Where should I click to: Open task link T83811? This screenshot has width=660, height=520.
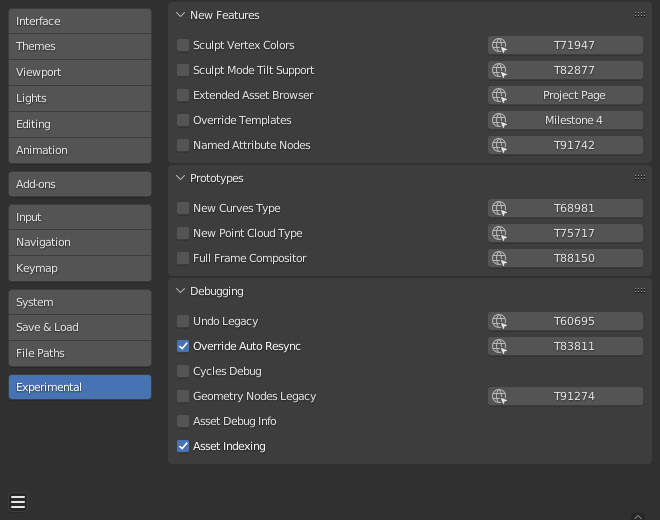coord(565,346)
